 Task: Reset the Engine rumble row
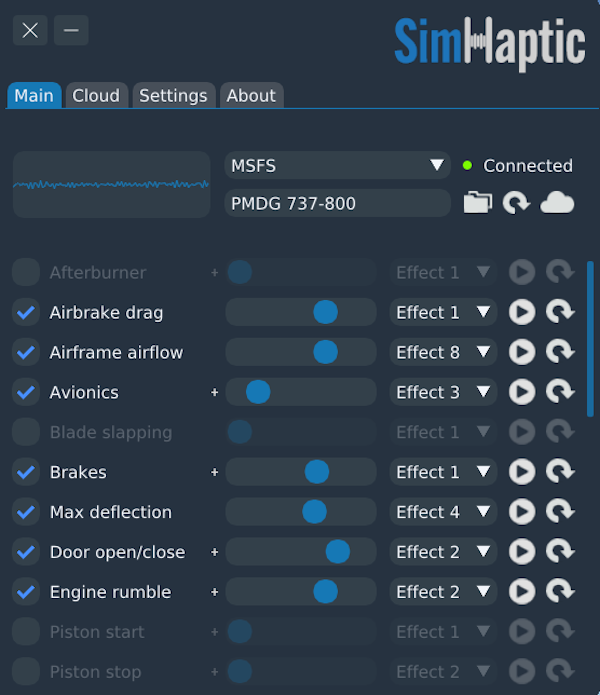coord(561,591)
